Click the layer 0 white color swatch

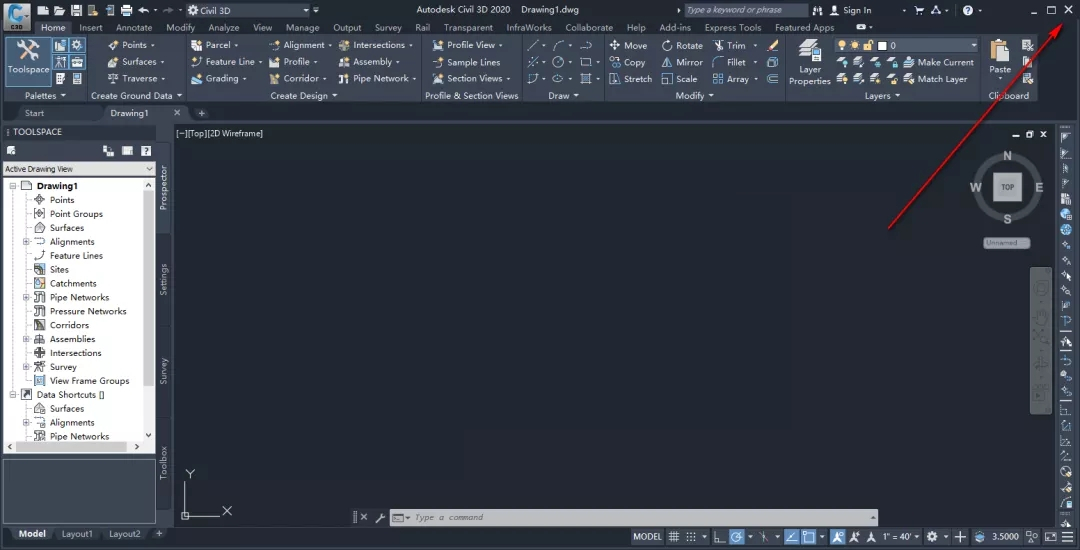tap(882, 45)
